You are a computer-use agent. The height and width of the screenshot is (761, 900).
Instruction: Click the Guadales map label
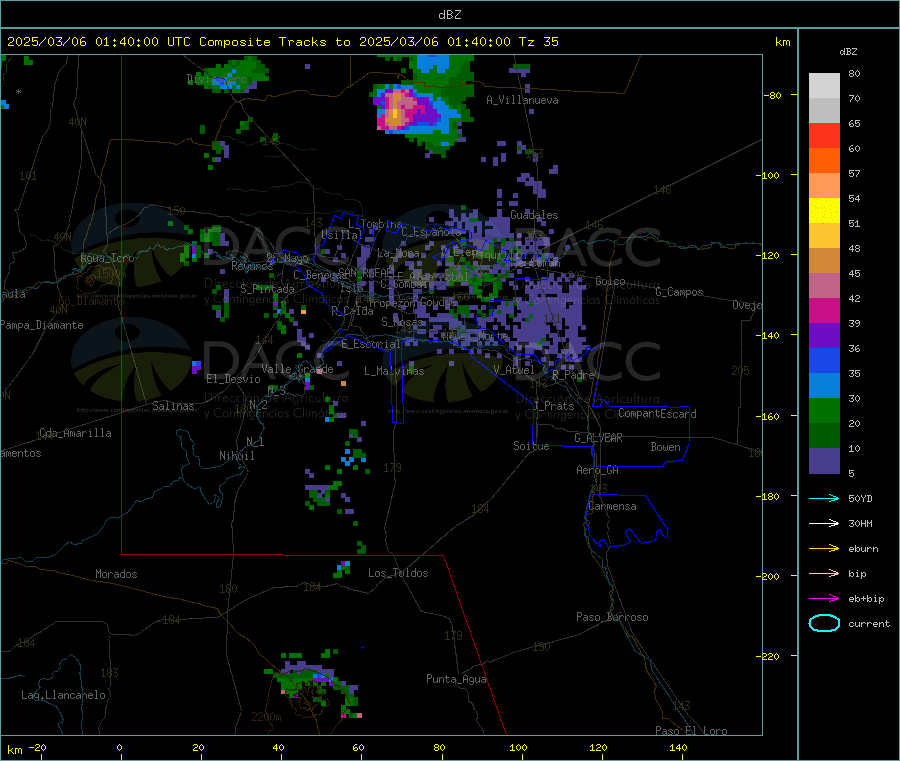pyautogui.click(x=534, y=215)
